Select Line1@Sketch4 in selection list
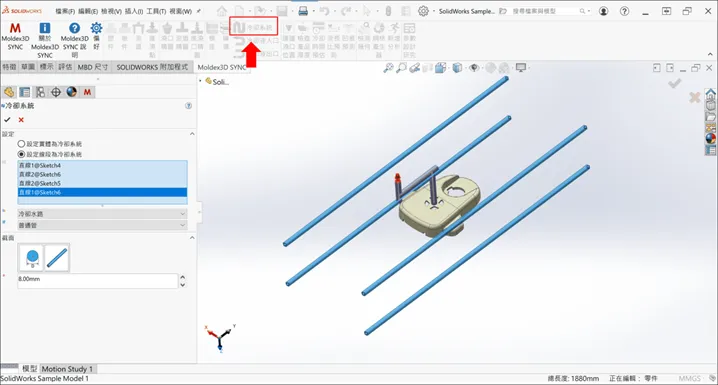 [x=102, y=165]
